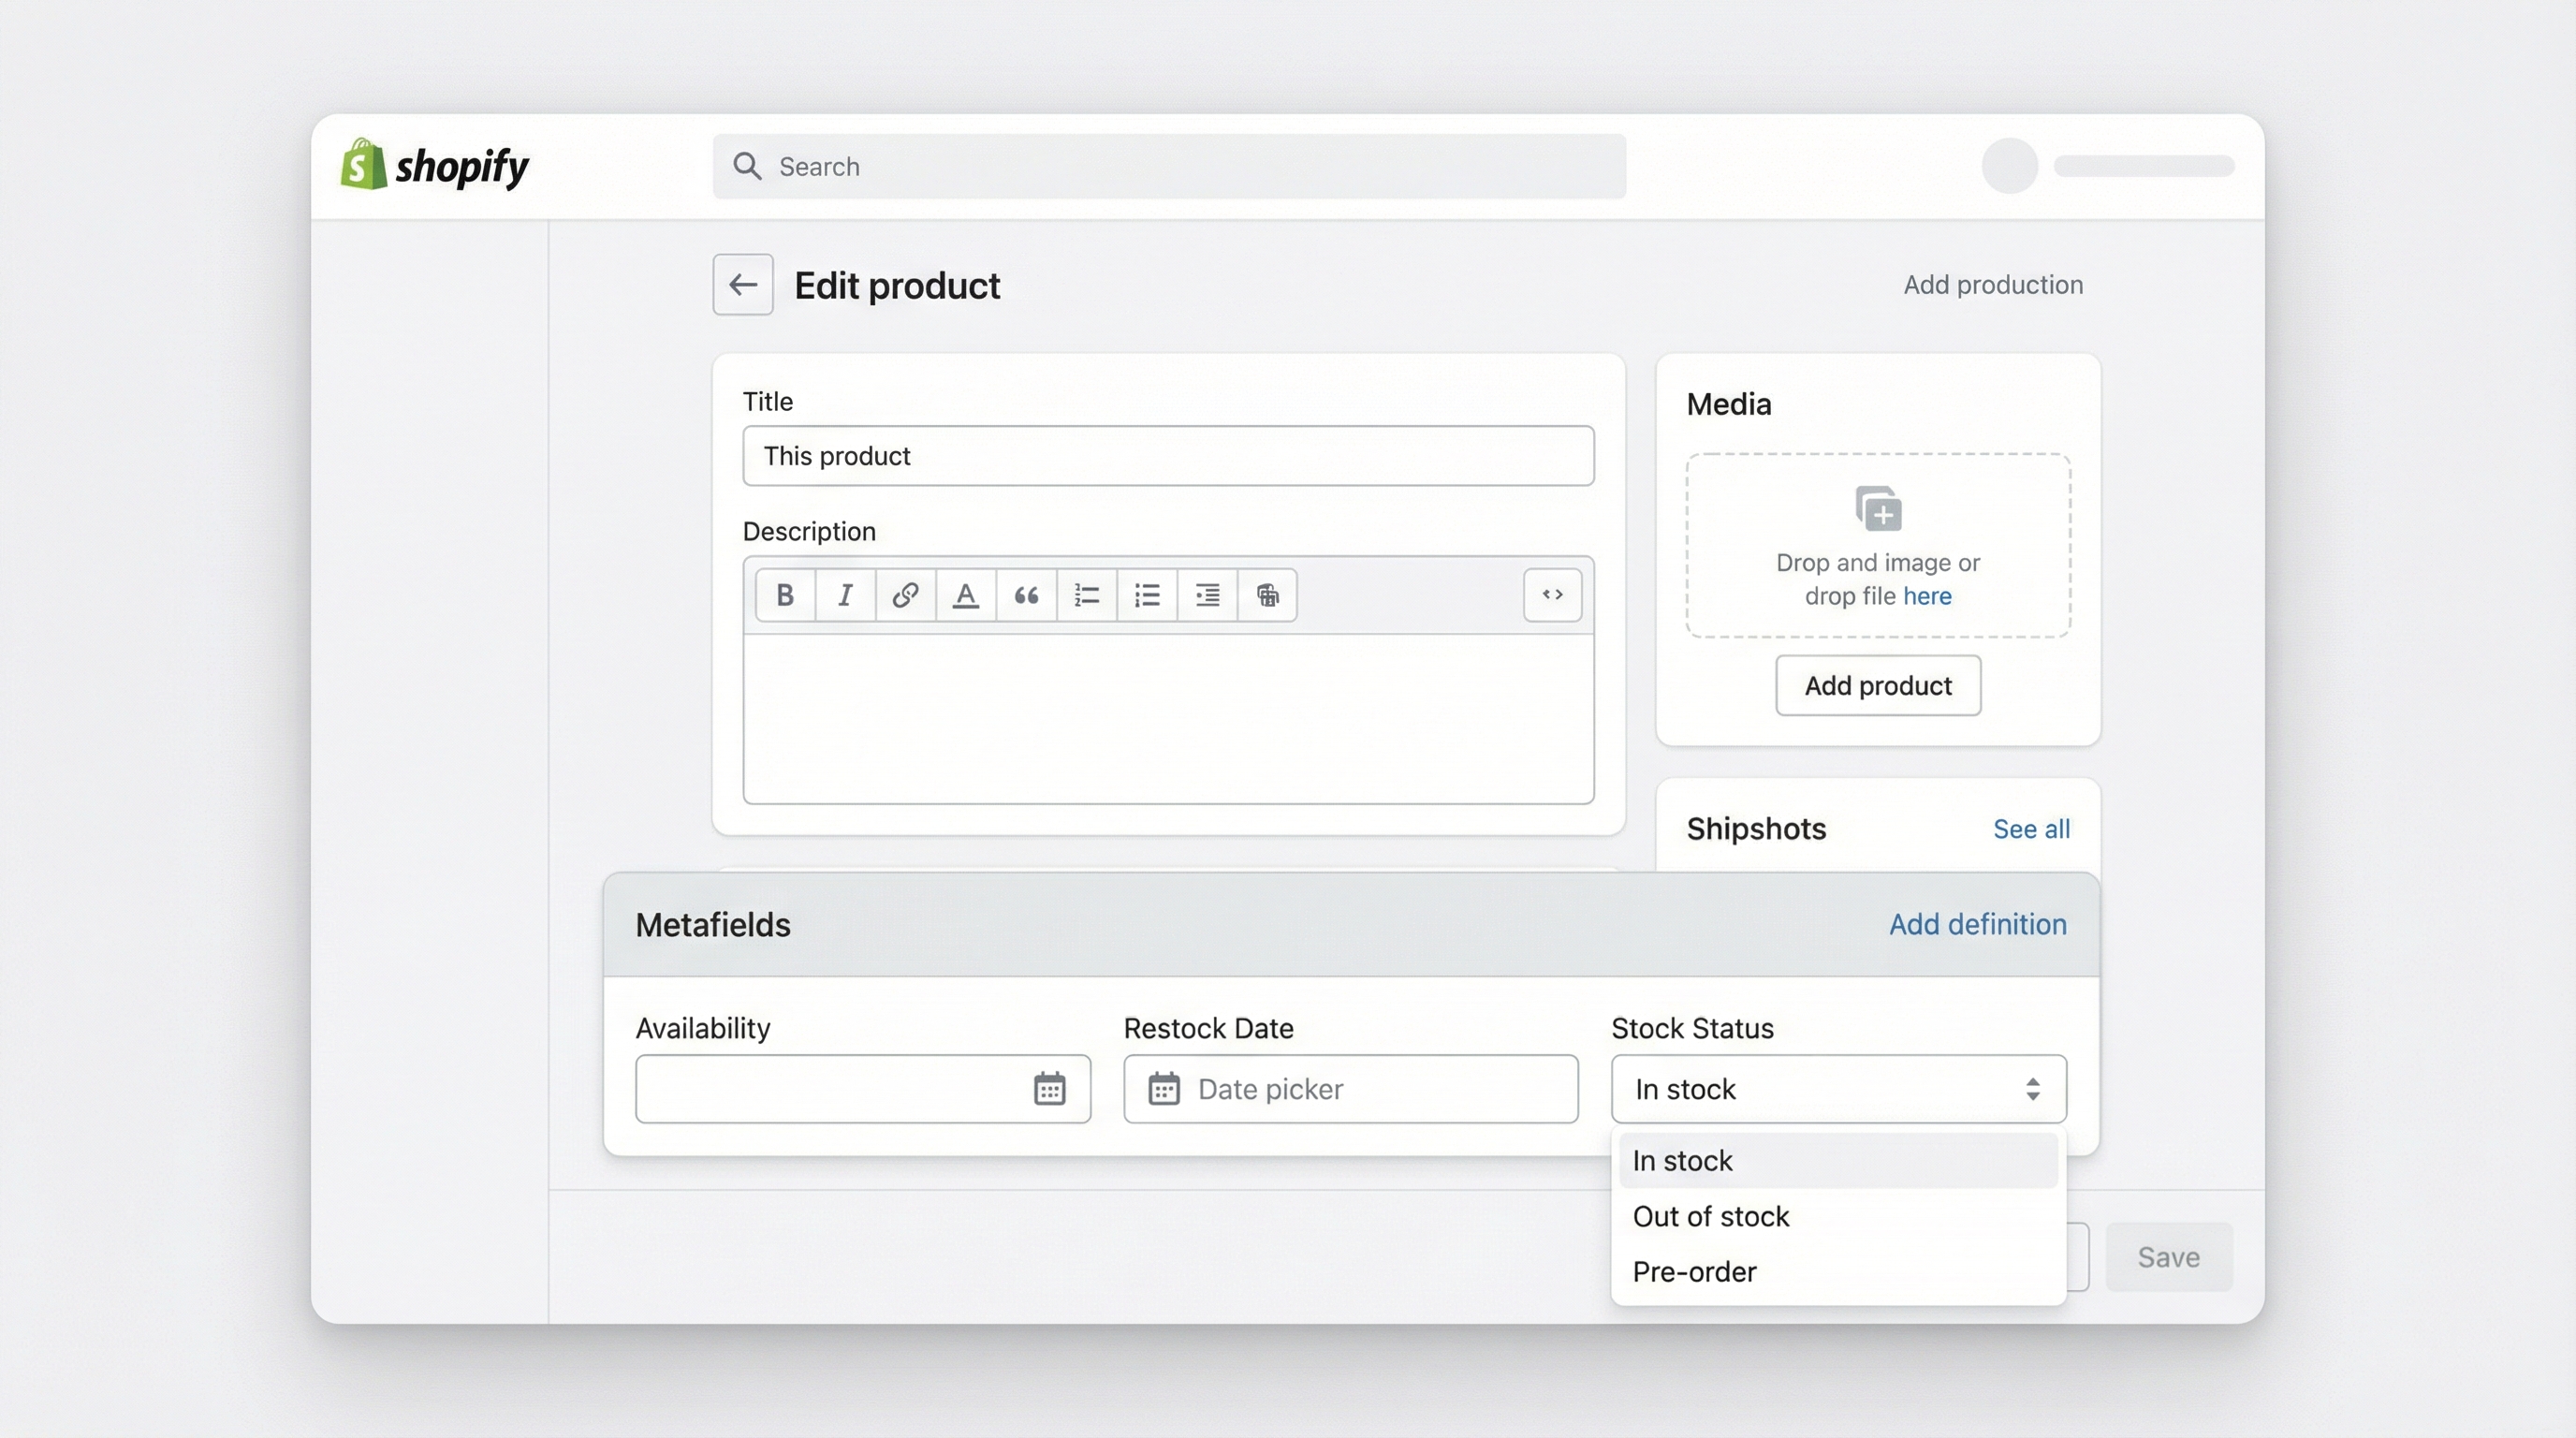
Task: Switch to the code view editor
Action: (1552, 595)
